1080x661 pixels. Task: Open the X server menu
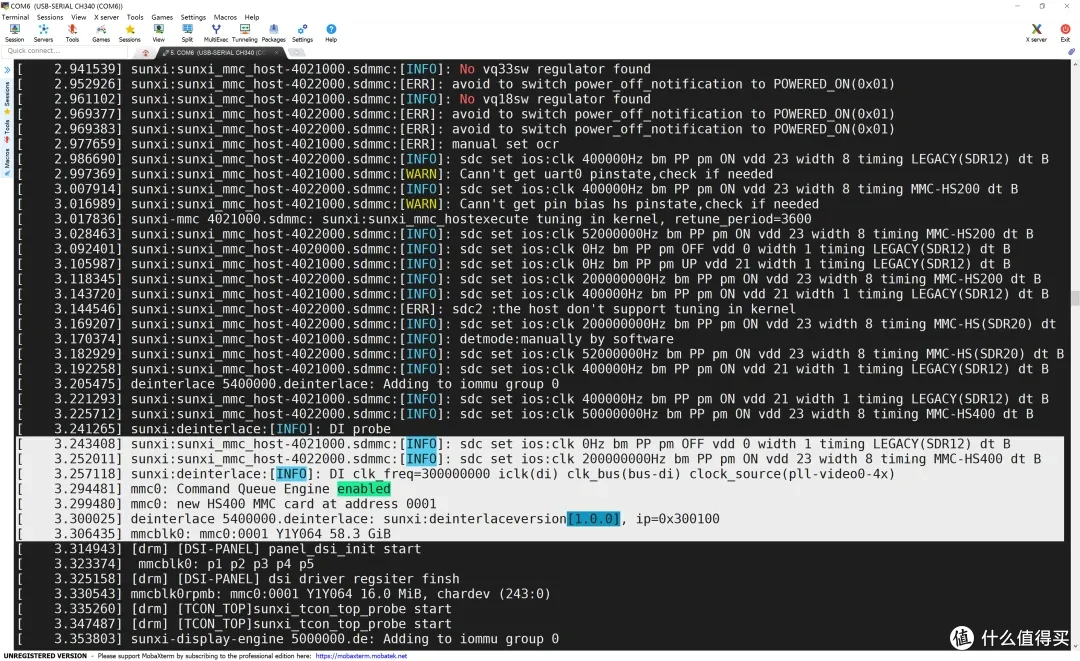107,17
